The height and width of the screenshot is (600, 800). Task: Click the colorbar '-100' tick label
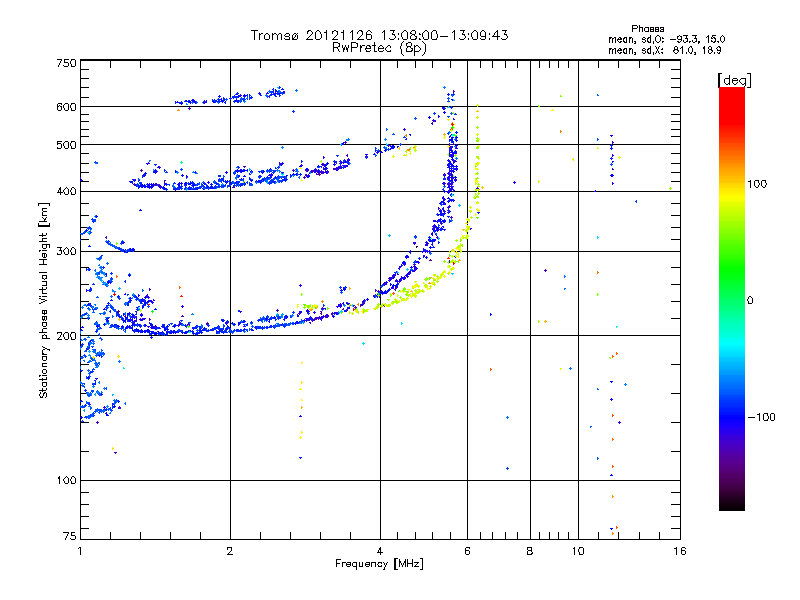762,417
